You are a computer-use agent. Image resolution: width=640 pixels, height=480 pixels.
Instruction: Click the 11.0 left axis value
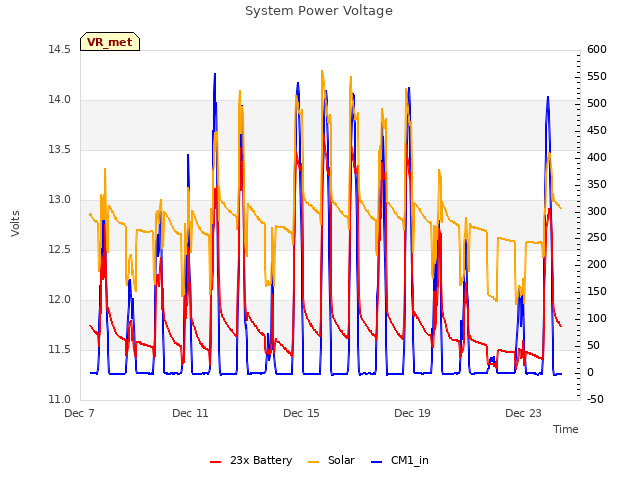coord(59,400)
